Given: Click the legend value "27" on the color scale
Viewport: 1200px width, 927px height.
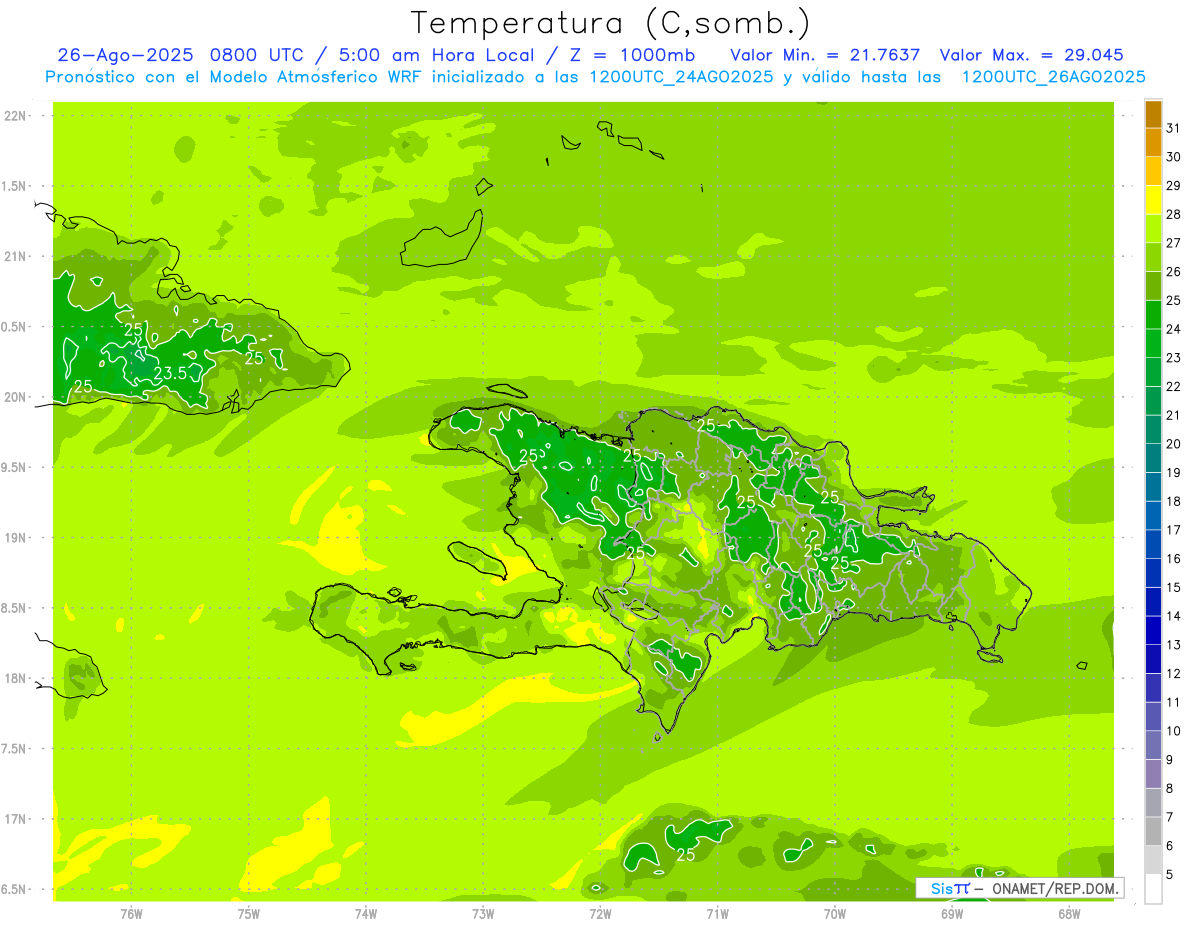Looking at the screenshot, I should point(1173,243).
